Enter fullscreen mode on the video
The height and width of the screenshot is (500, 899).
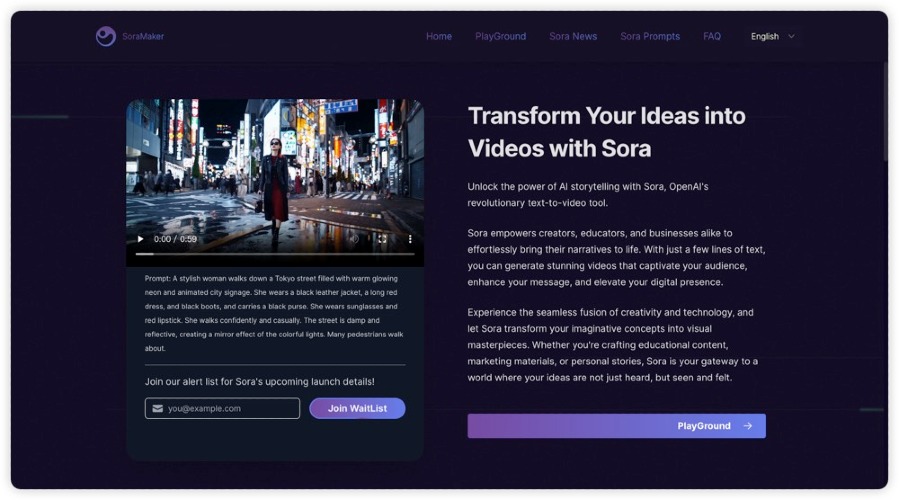point(382,239)
